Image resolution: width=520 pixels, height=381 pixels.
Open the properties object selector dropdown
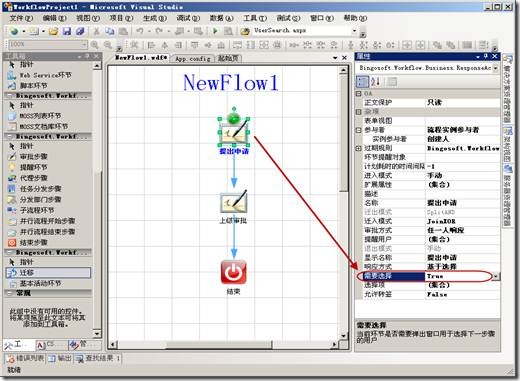pyautogui.click(x=496, y=68)
